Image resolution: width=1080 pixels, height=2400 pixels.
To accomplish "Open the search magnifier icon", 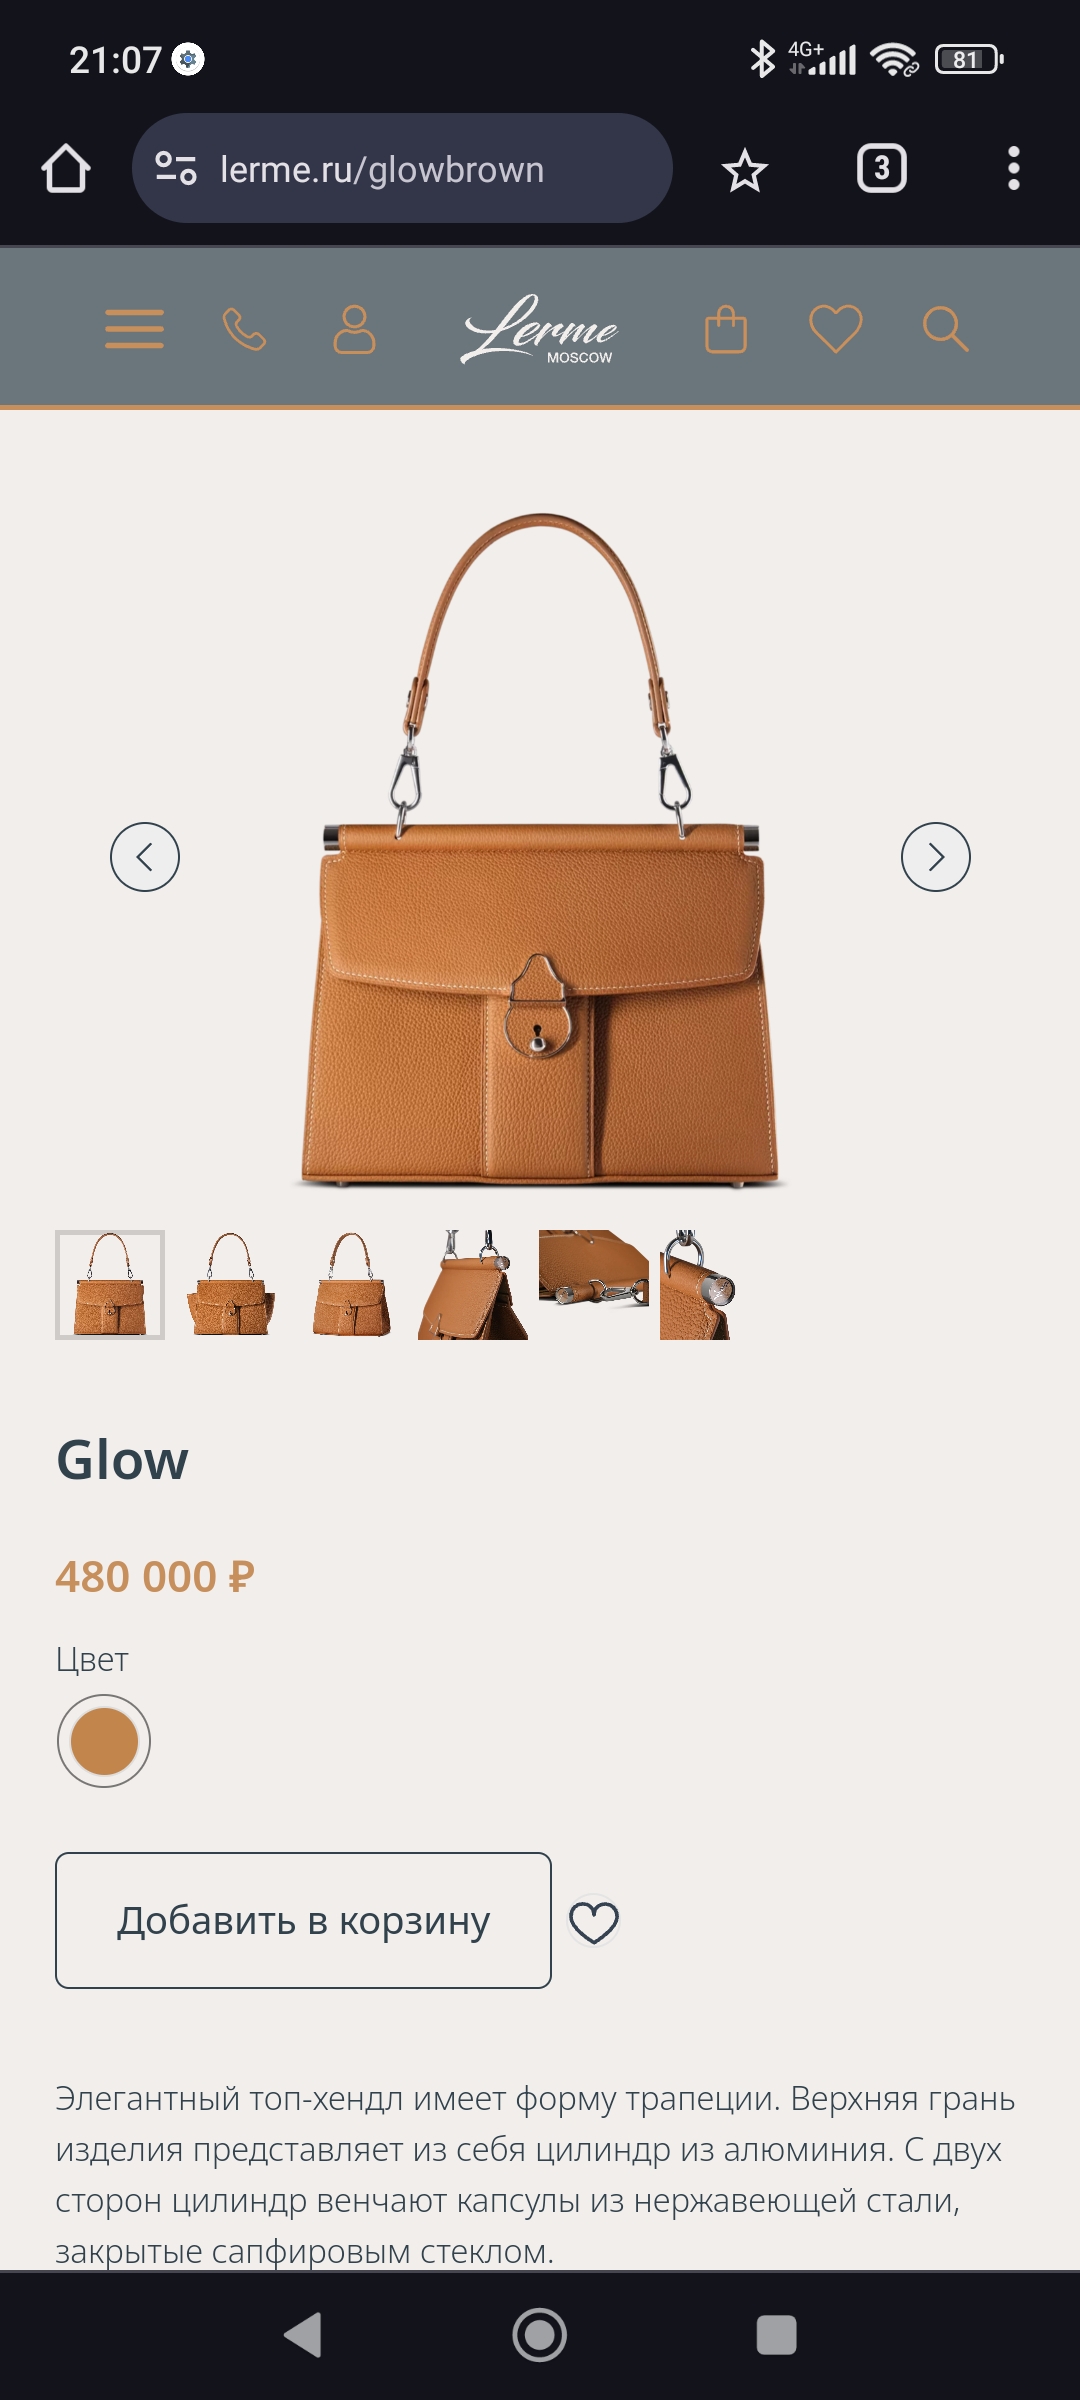I will coord(945,329).
